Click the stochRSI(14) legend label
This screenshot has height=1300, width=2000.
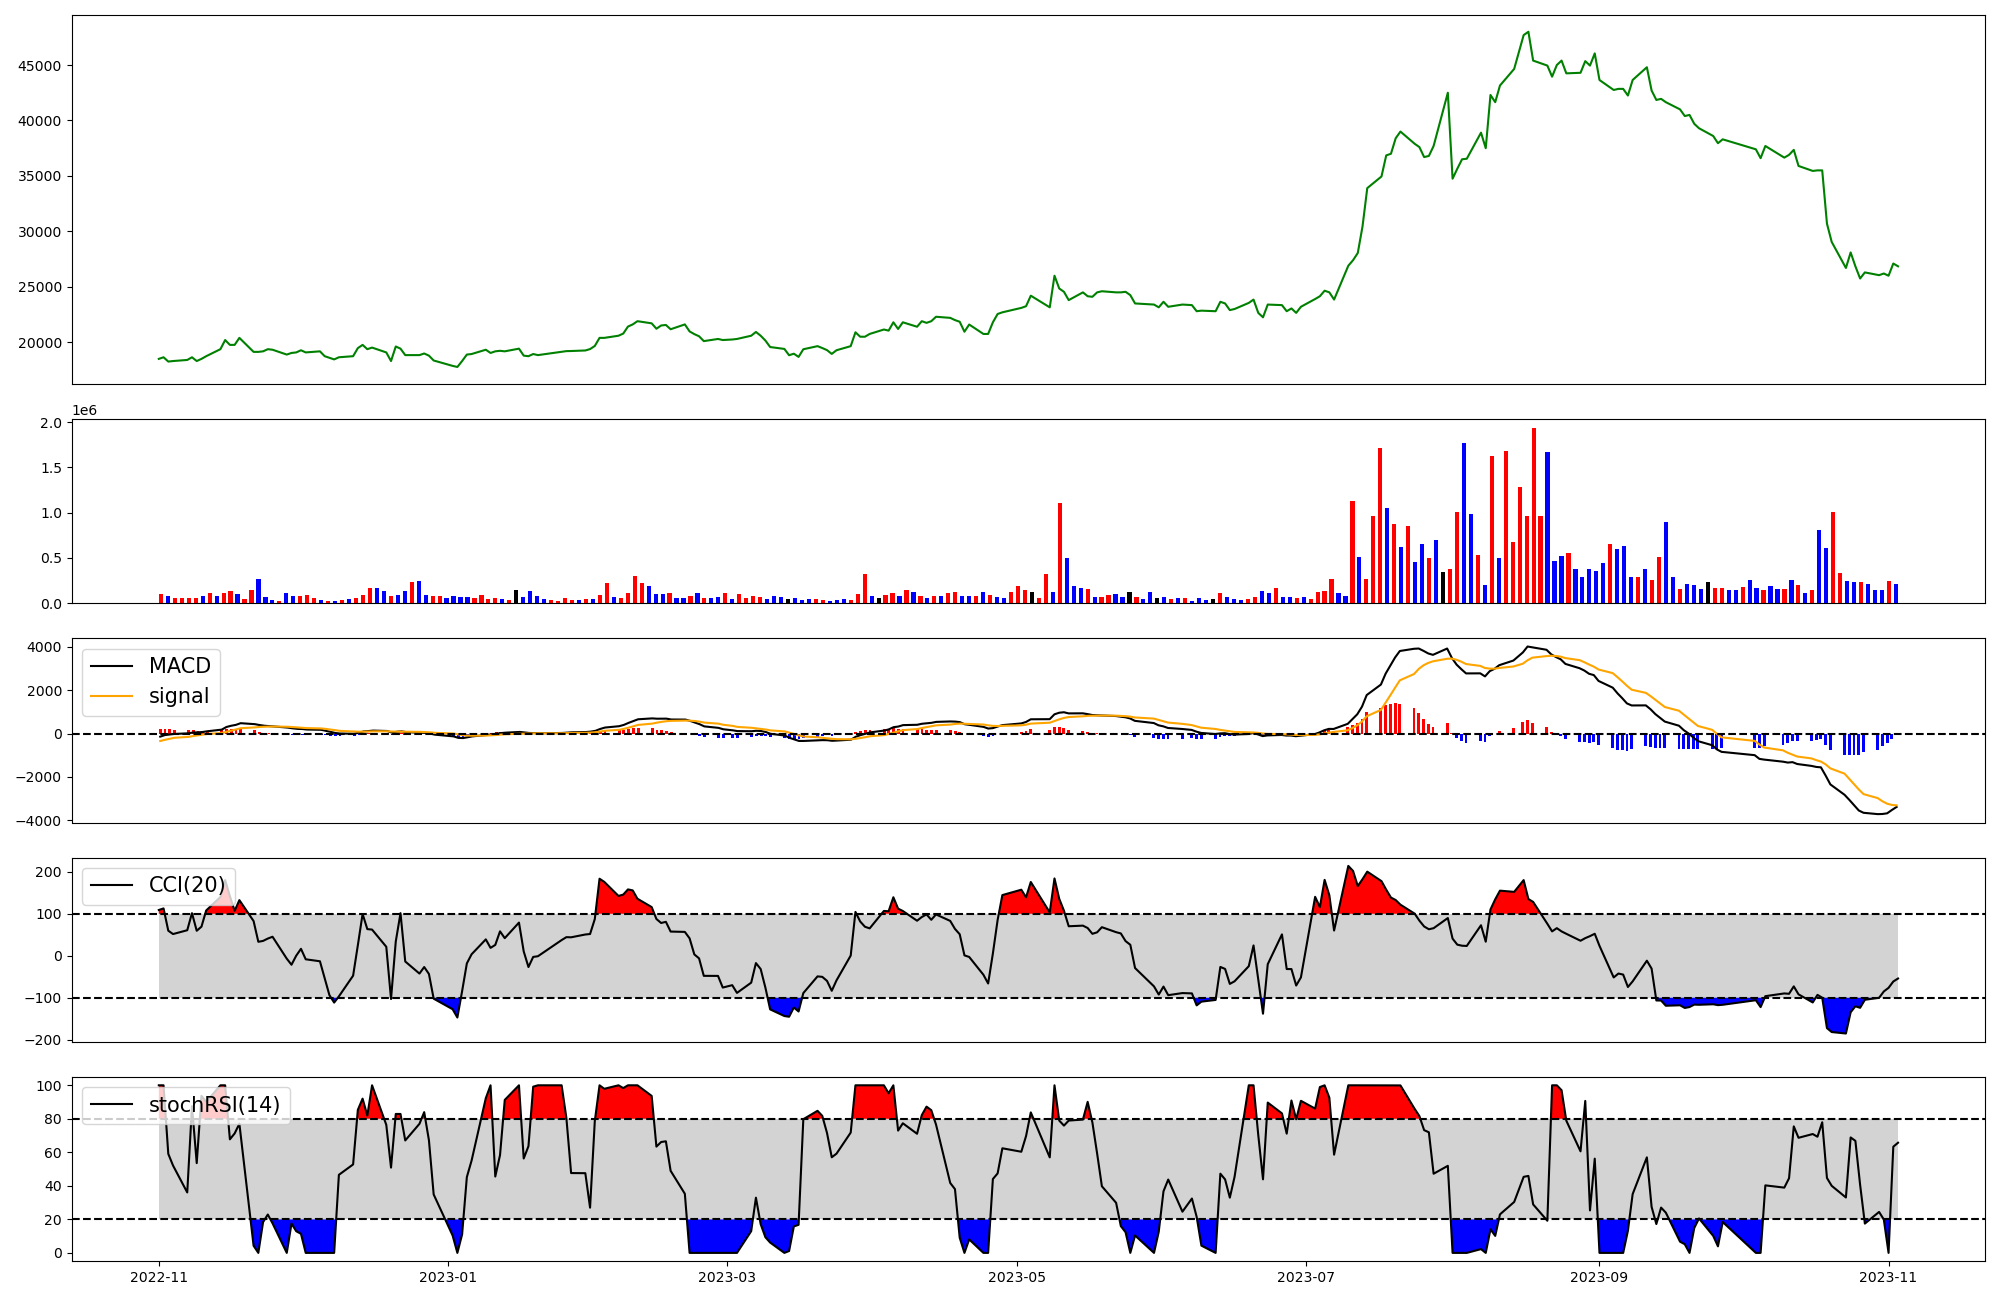click(214, 1105)
